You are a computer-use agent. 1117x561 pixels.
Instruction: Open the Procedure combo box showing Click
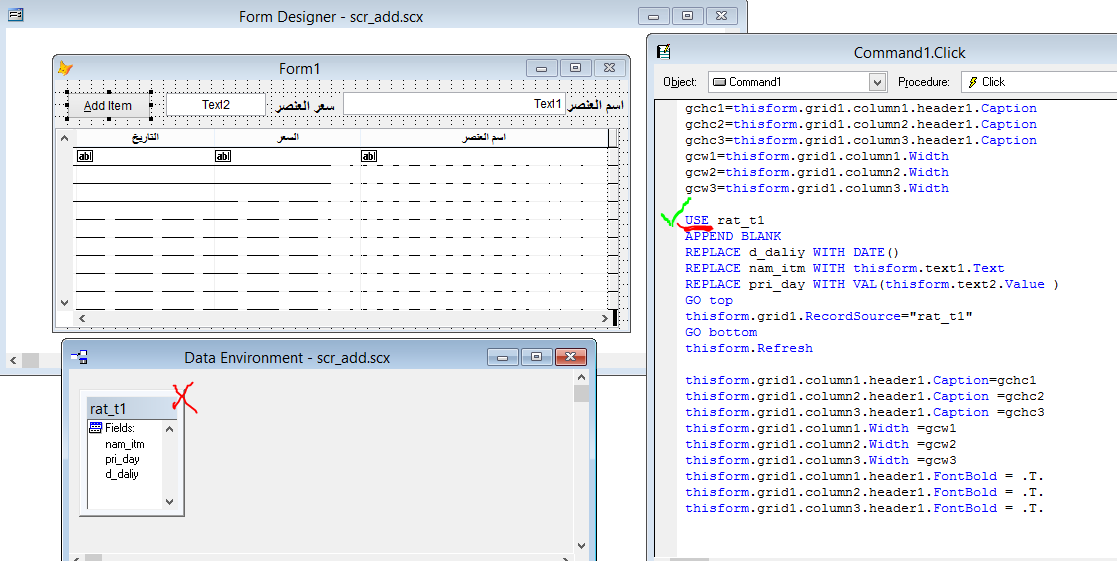point(1039,82)
